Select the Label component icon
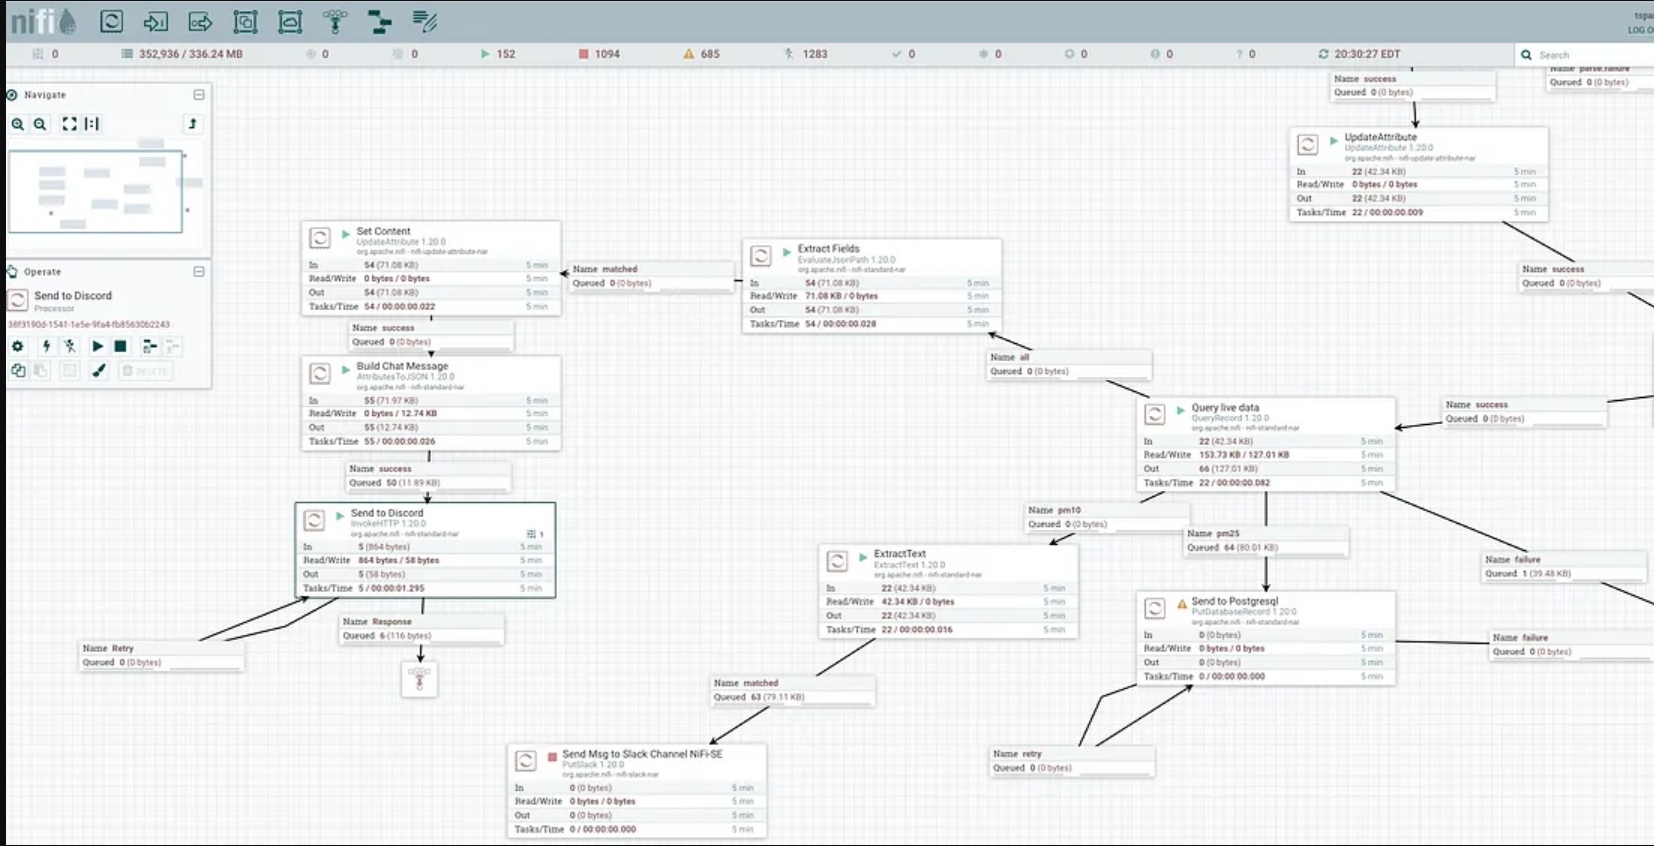Viewport: 1654px width, 846px height. [425, 21]
